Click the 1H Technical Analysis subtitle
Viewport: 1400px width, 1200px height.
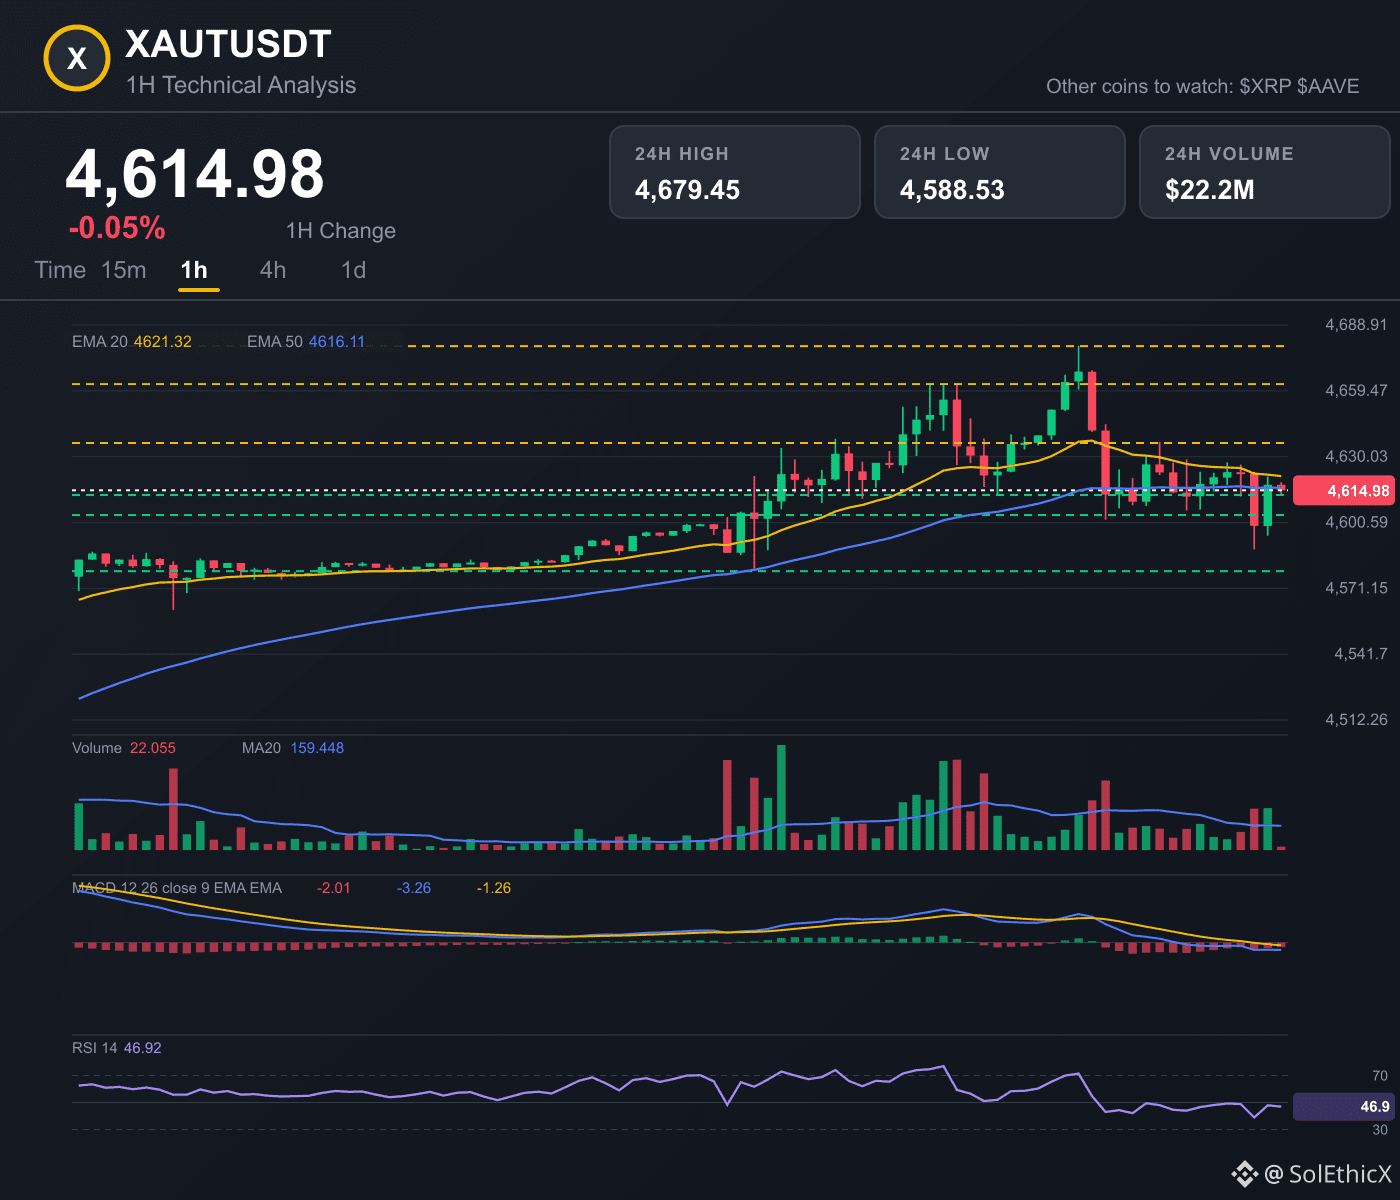click(241, 85)
